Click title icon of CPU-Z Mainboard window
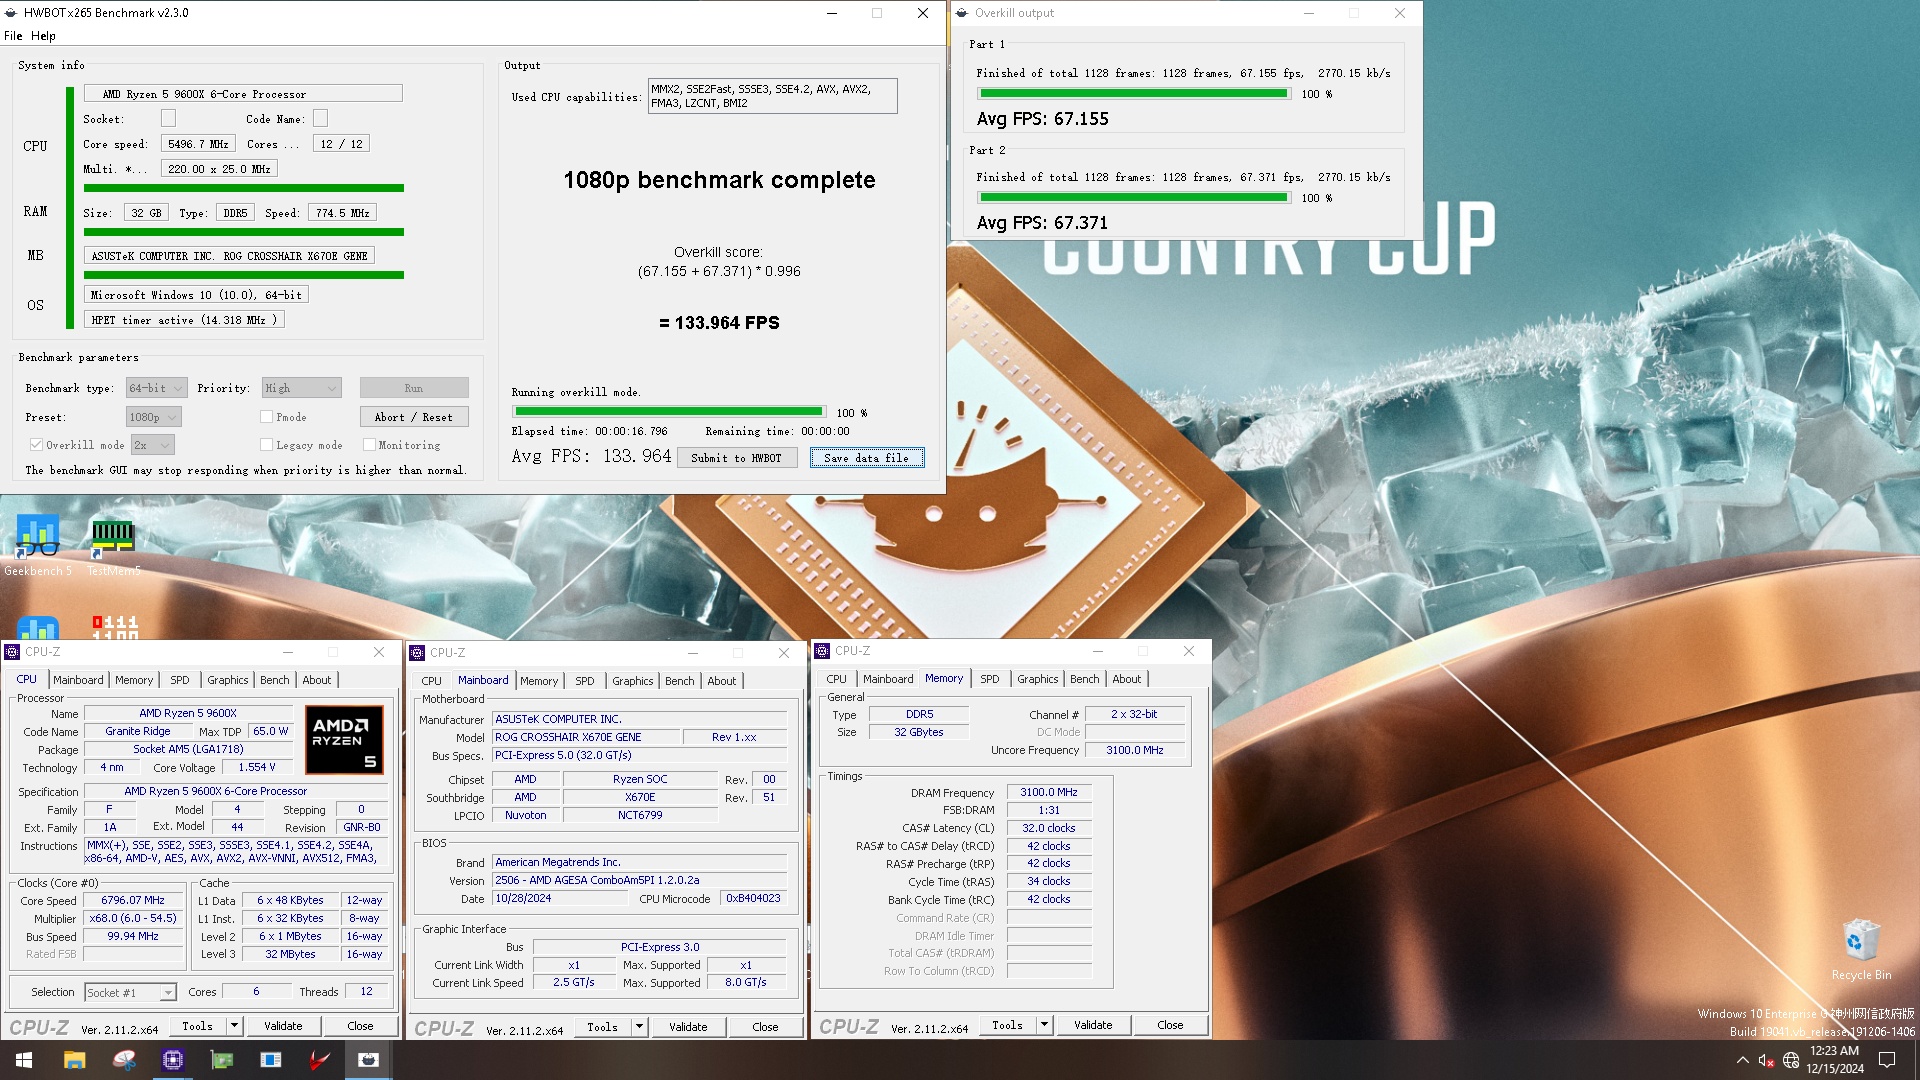 coord(417,653)
